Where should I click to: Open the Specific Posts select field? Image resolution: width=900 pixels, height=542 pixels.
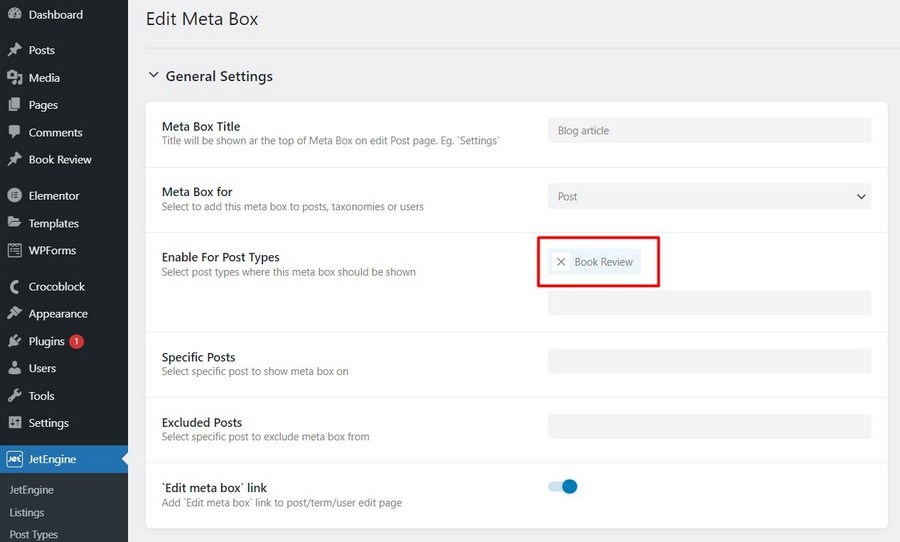point(709,361)
